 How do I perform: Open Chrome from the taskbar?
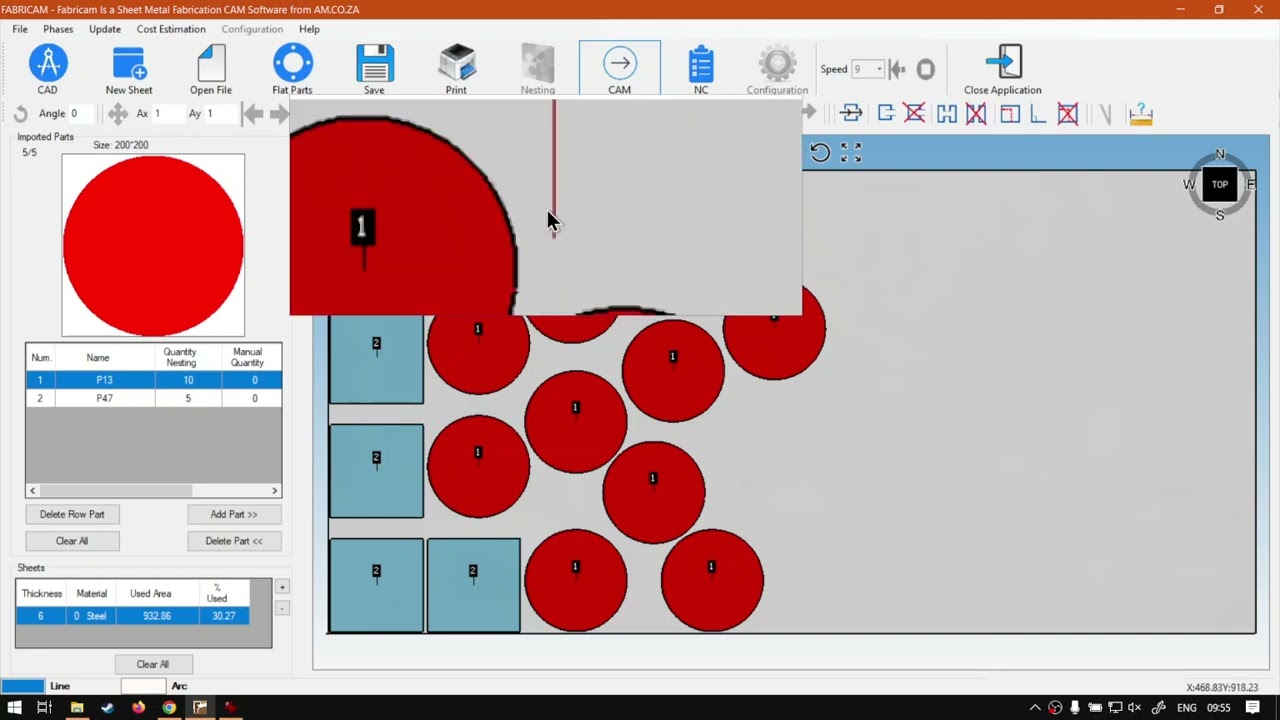click(x=169, y=708)
